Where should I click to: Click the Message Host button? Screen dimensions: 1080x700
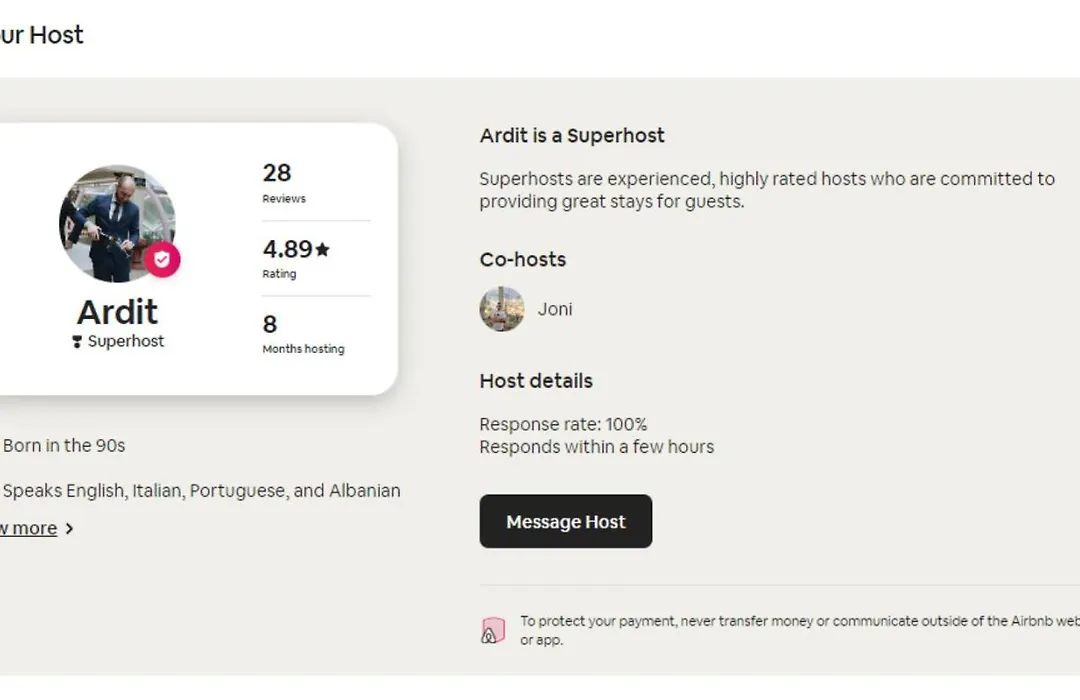(x=565, y=521)
